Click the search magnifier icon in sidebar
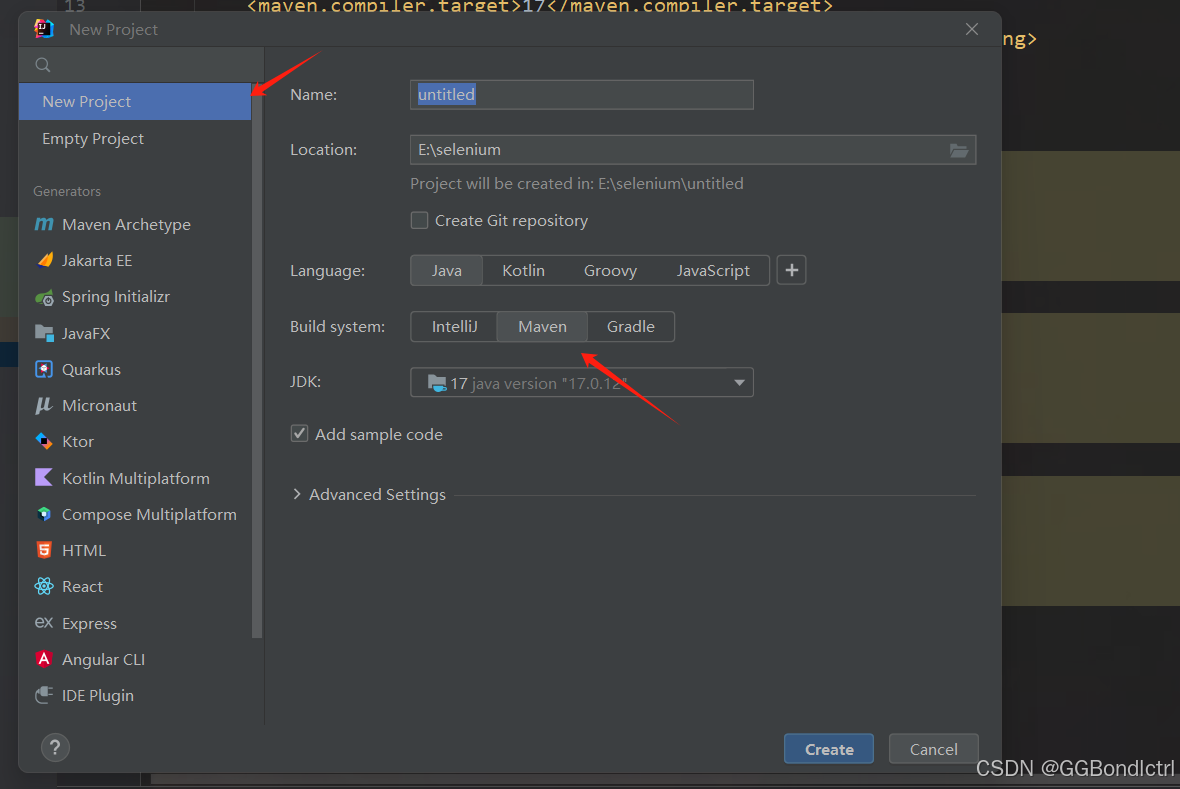The width and height of the screenshot is (1180, 789). click(43, 65)
